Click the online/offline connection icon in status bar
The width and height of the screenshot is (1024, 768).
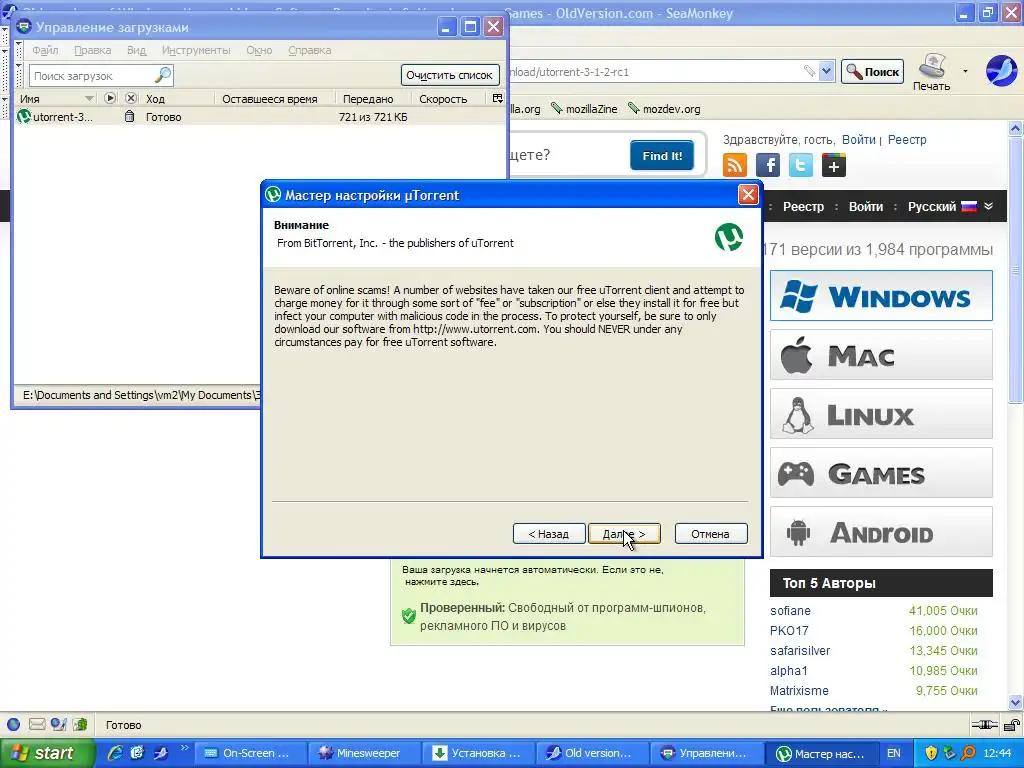click(x=984, y=724)
